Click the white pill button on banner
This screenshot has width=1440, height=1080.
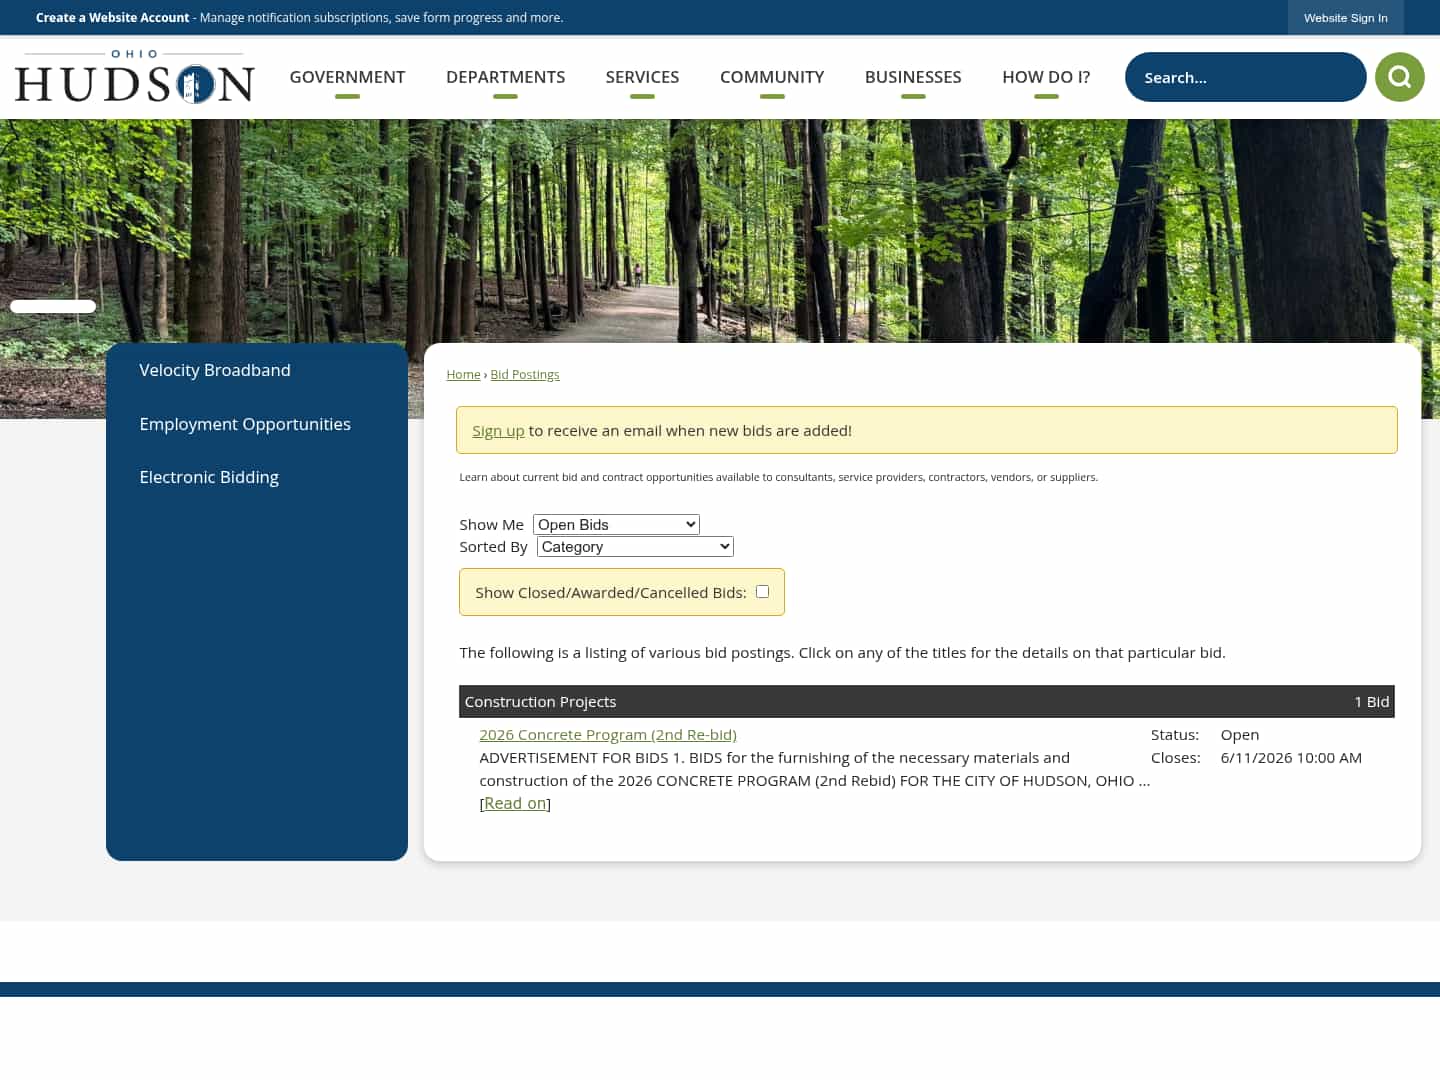click(53, 306)
